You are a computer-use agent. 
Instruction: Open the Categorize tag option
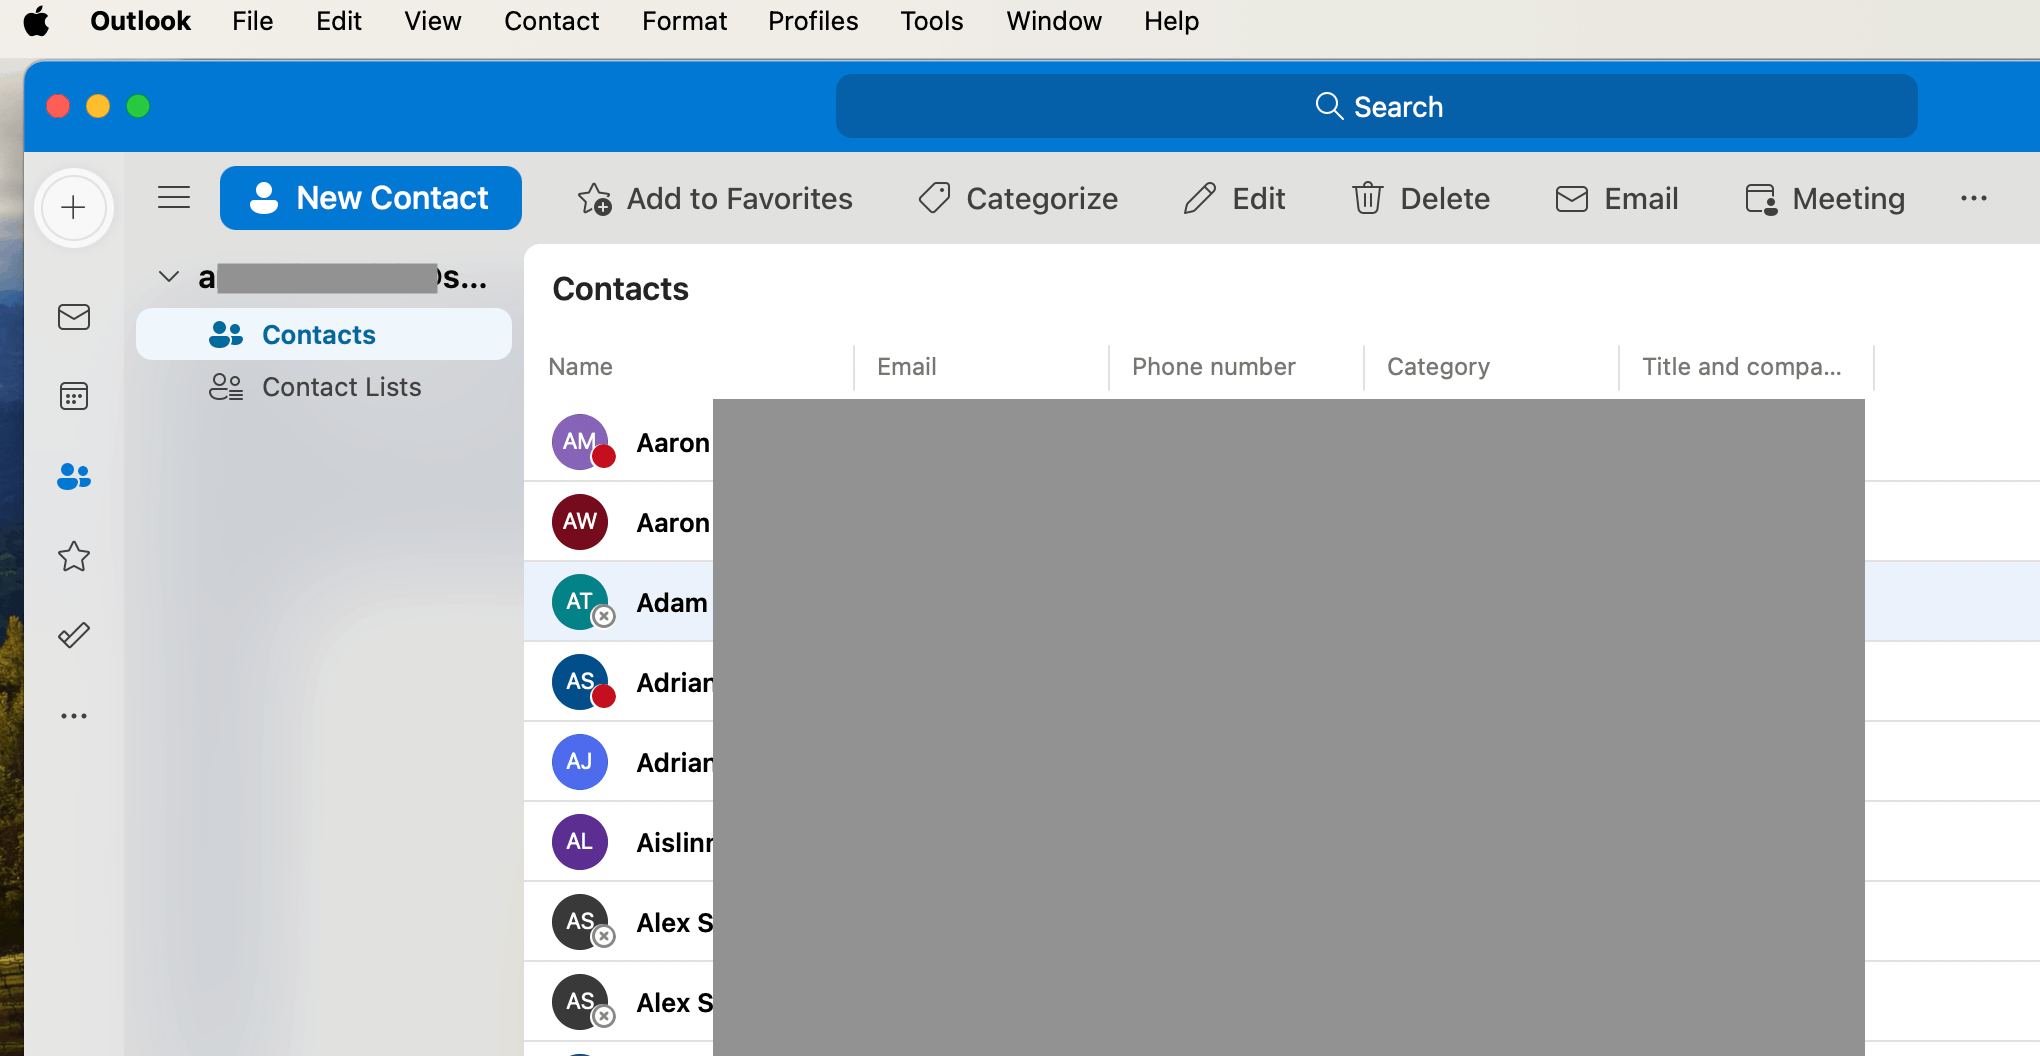(x=1018, y=199)
